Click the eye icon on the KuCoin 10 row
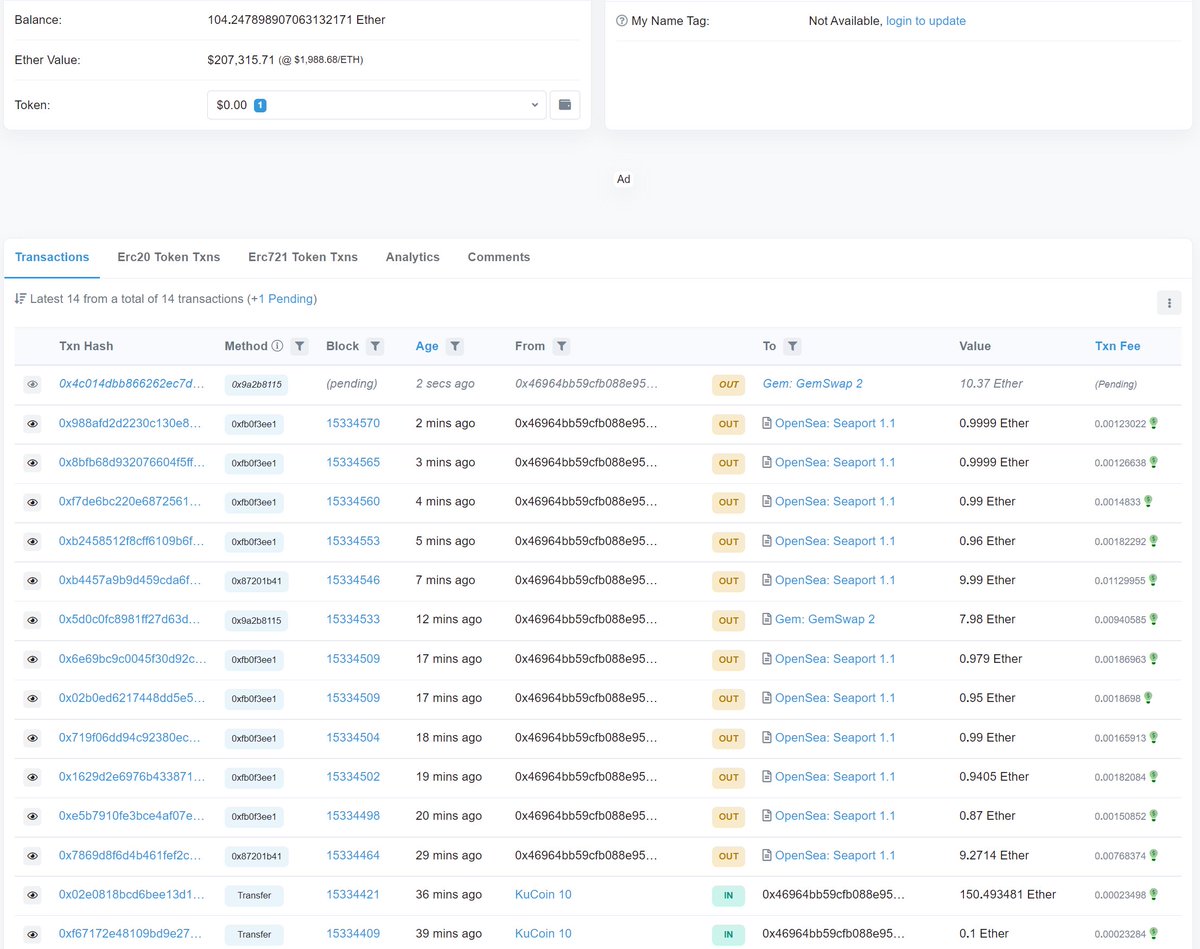This screenshot has height=949, width=1200. [x=31, y=895]
